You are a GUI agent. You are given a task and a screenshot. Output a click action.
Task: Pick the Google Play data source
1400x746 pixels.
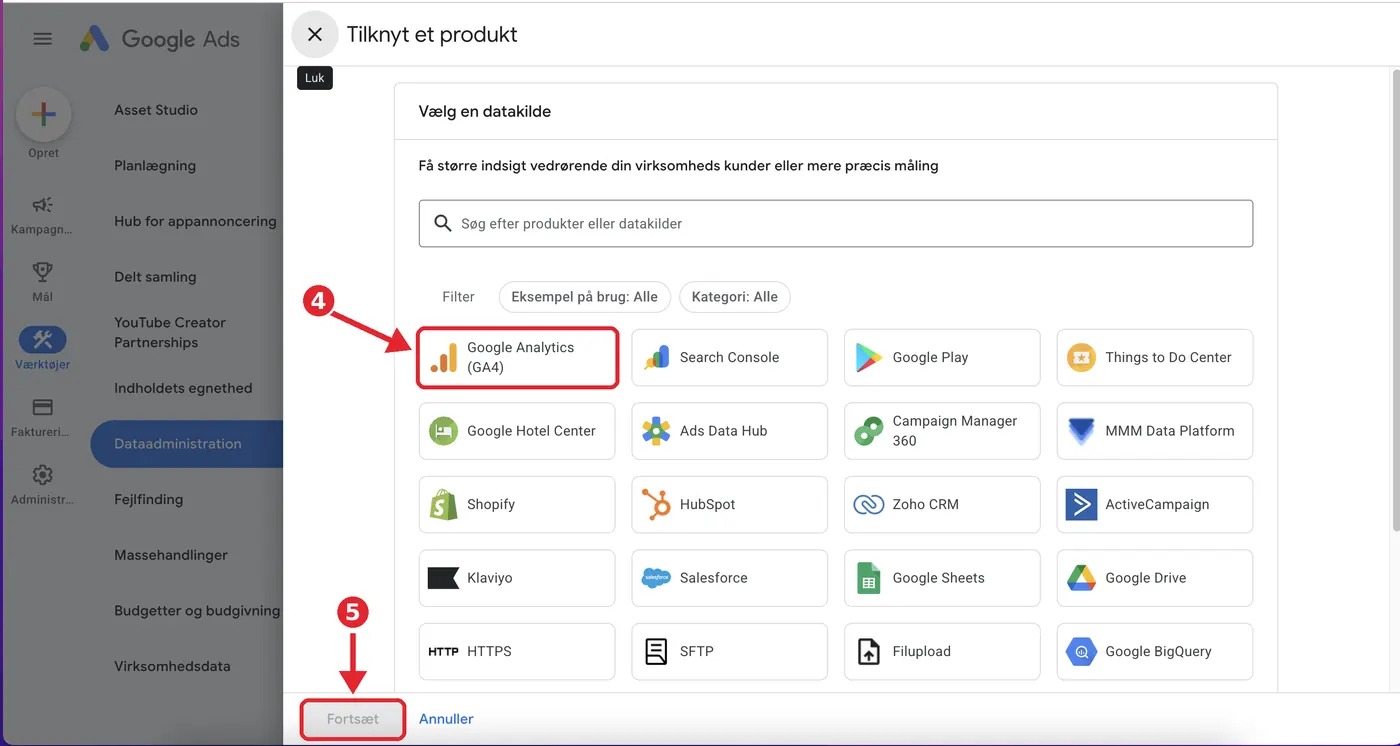click(x=942, y=357)
